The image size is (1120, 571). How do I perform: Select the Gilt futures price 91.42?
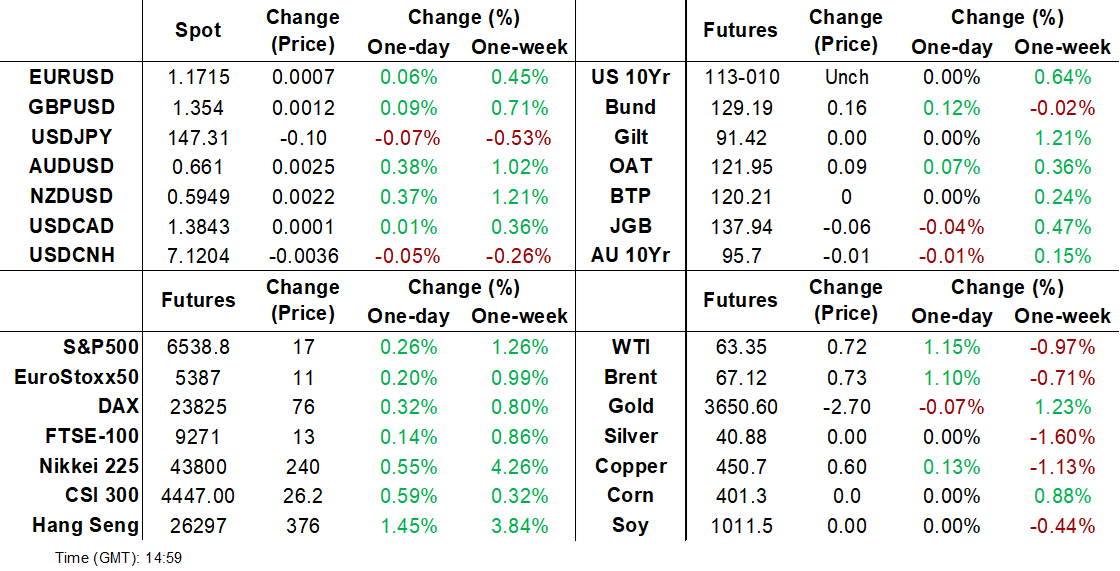(741, 137)
